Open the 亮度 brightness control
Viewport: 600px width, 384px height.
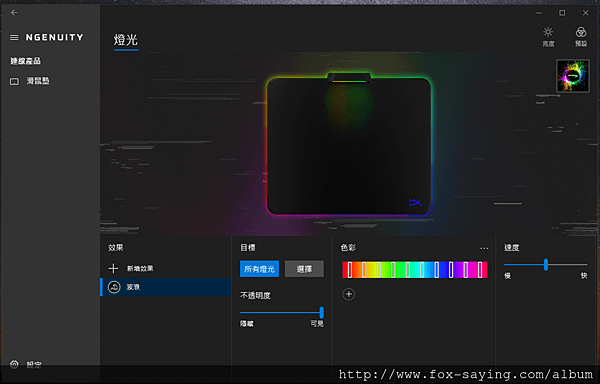click(x=548, y=37)
